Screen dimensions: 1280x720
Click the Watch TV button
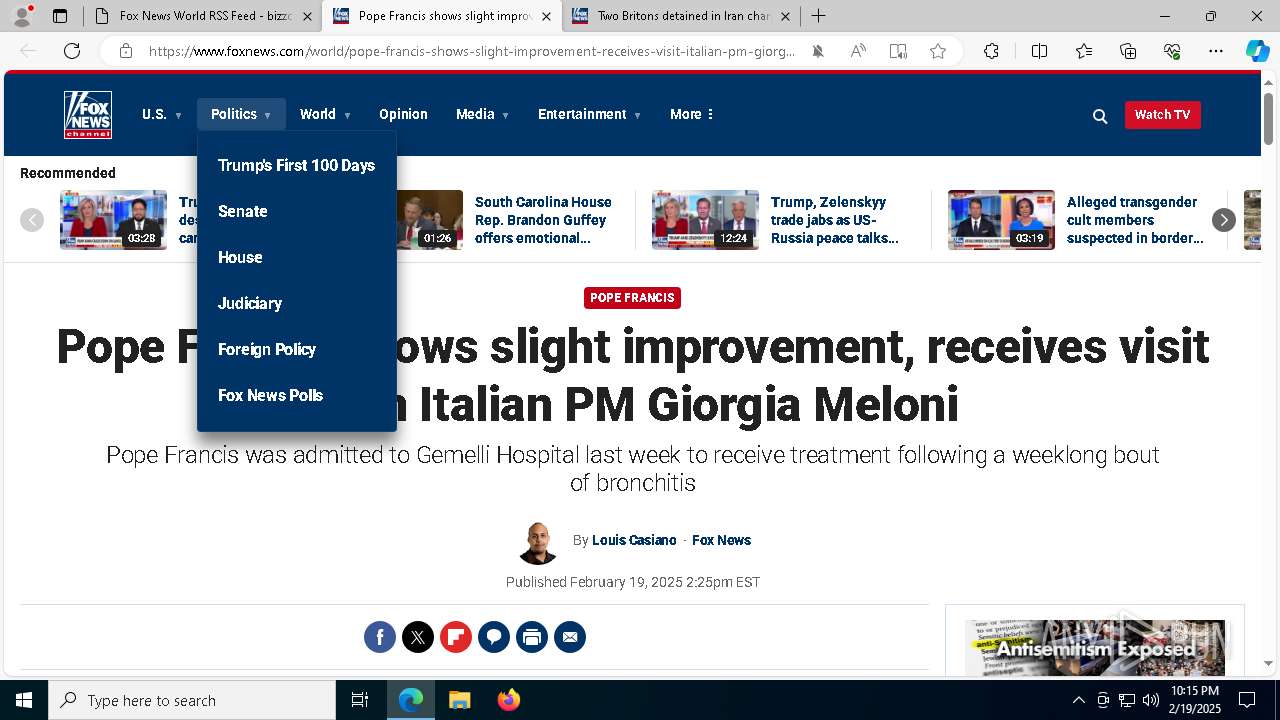tap(1162, 115)
